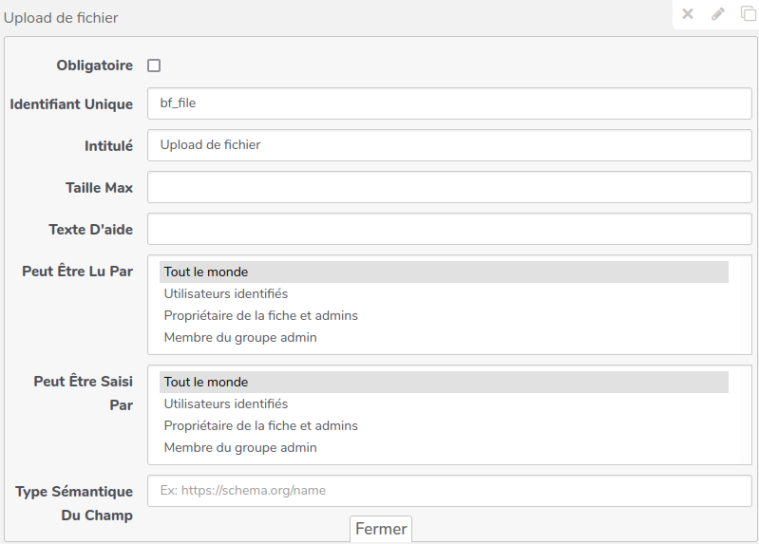The height and width of the screenshot is (544, 759).
Task: Click the Taille Max label
Action: click(99, 187)
